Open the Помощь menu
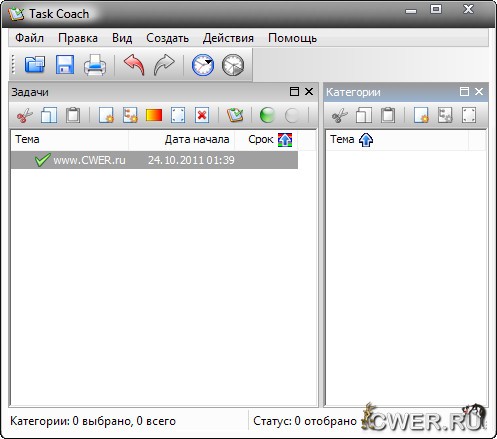This screenshot has width=497, height=439. coord(292,38)
